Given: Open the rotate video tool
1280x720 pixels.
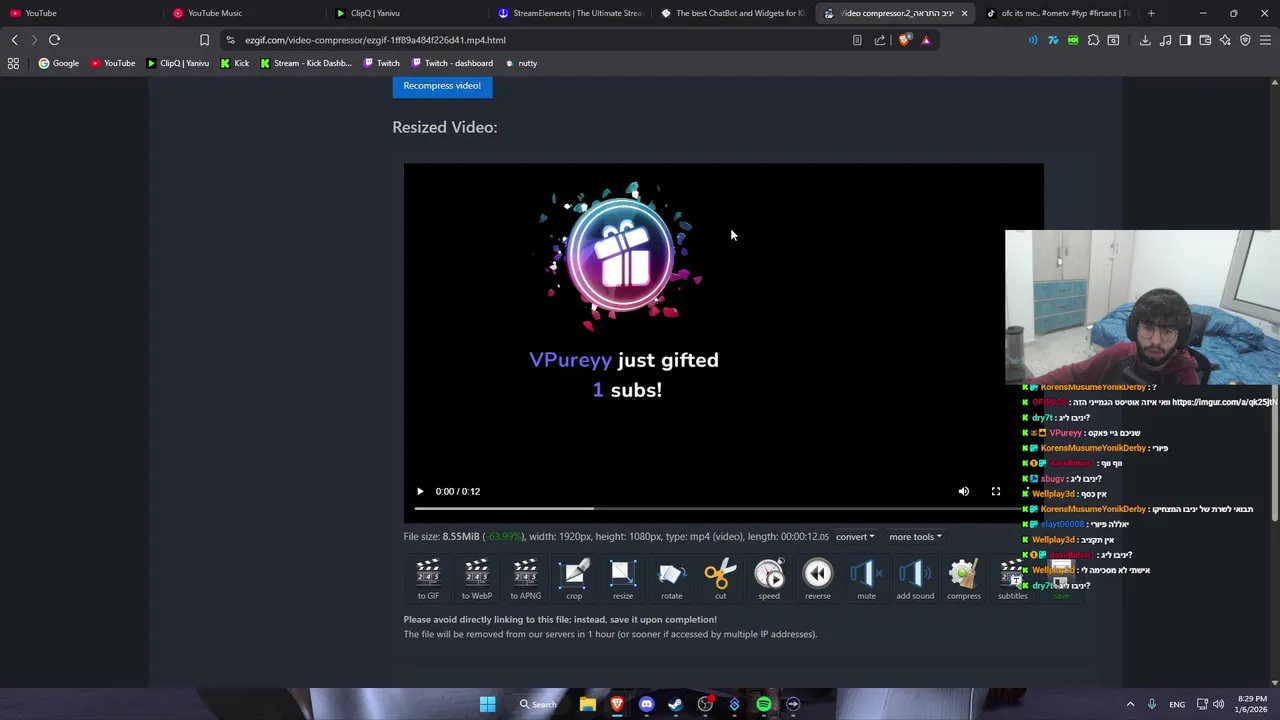Looking at the screenshot, I should point(671,580).
